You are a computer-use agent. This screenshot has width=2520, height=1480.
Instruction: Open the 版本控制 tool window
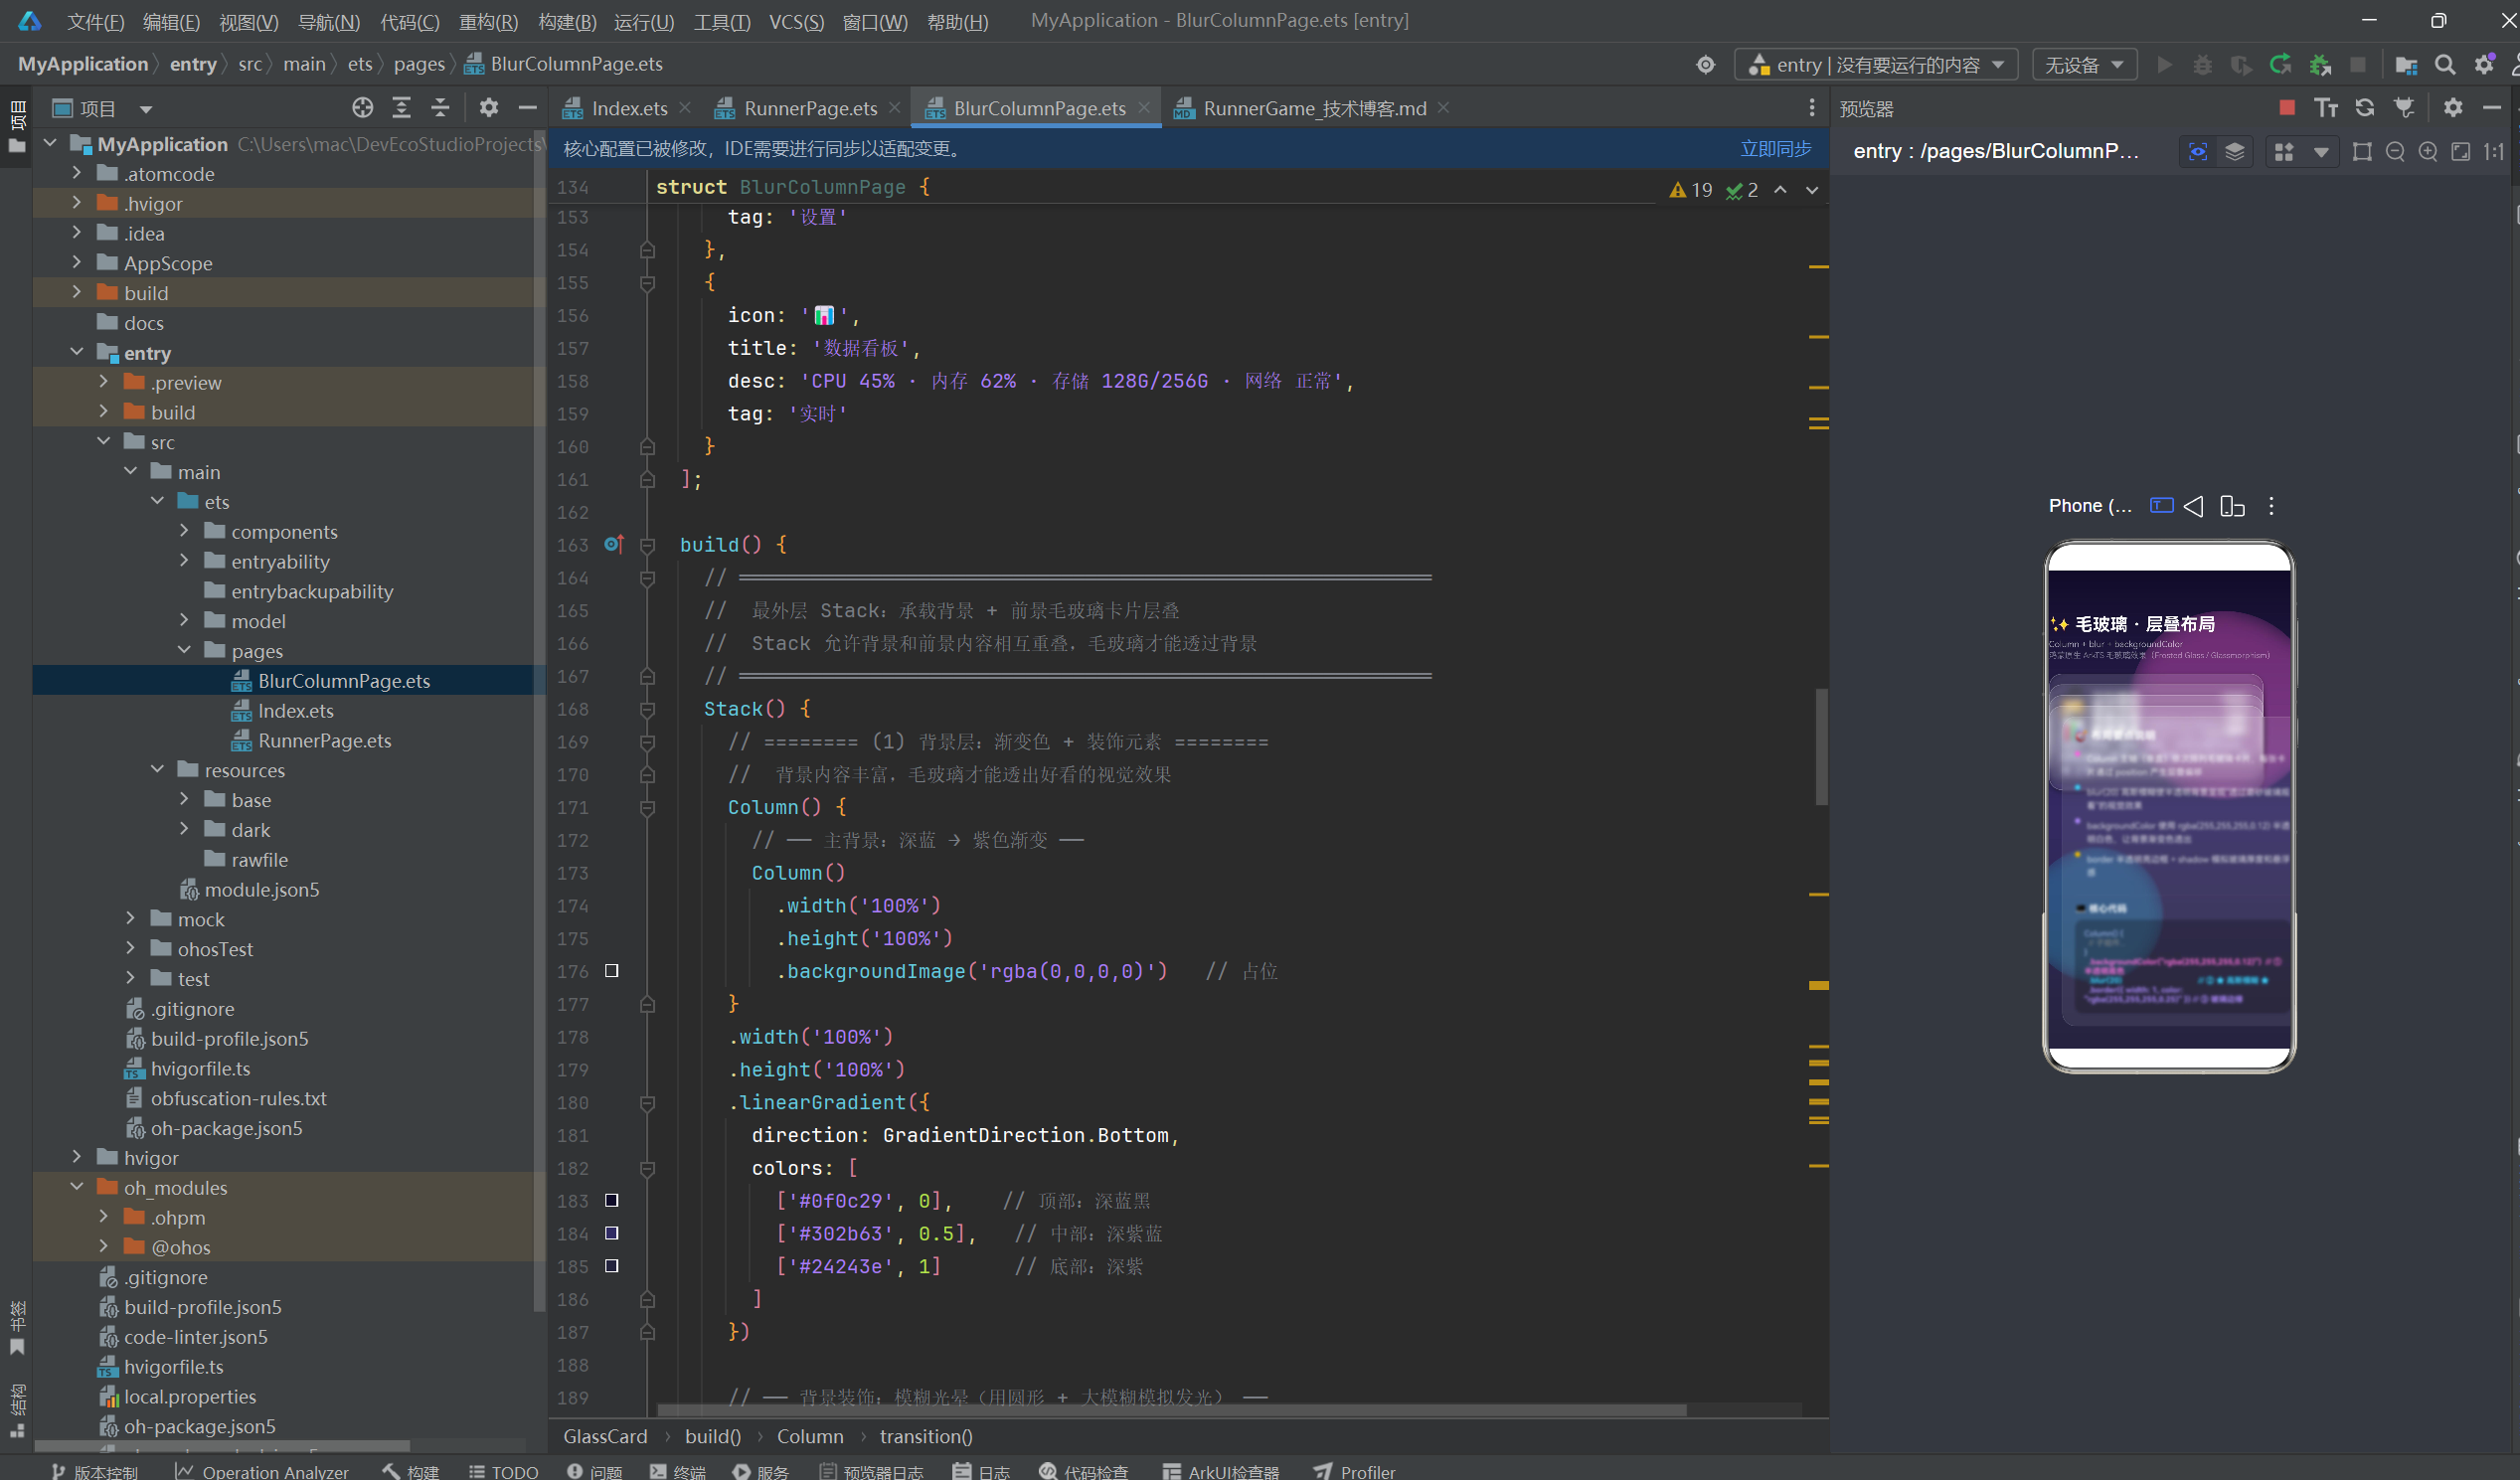(x=95, y=1471)
